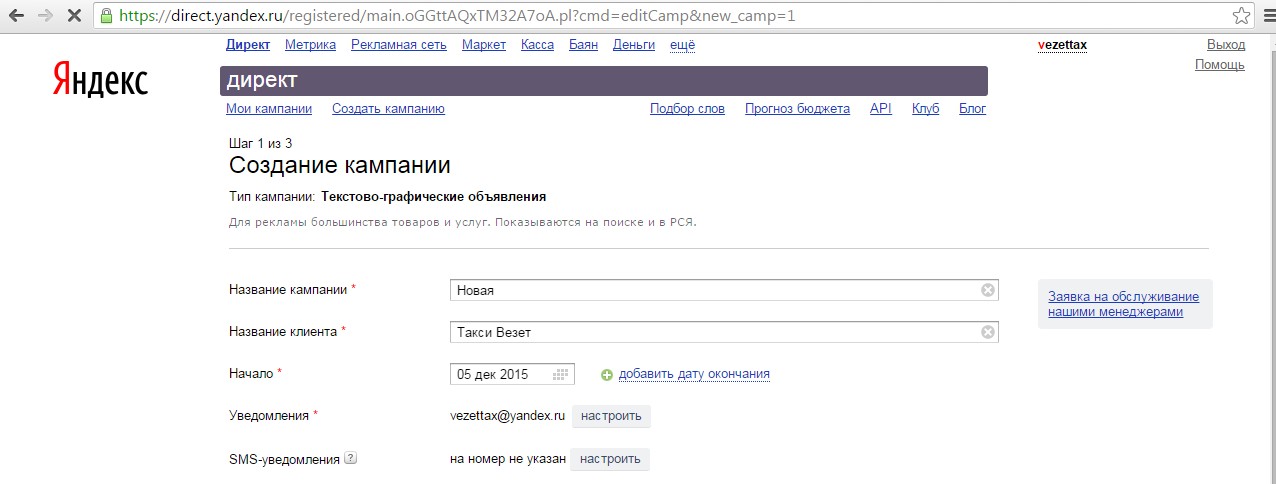The height and width of the screenshot is (484, 1276).
Task: Go back with the browser back arrow
Action: [17, 16]
